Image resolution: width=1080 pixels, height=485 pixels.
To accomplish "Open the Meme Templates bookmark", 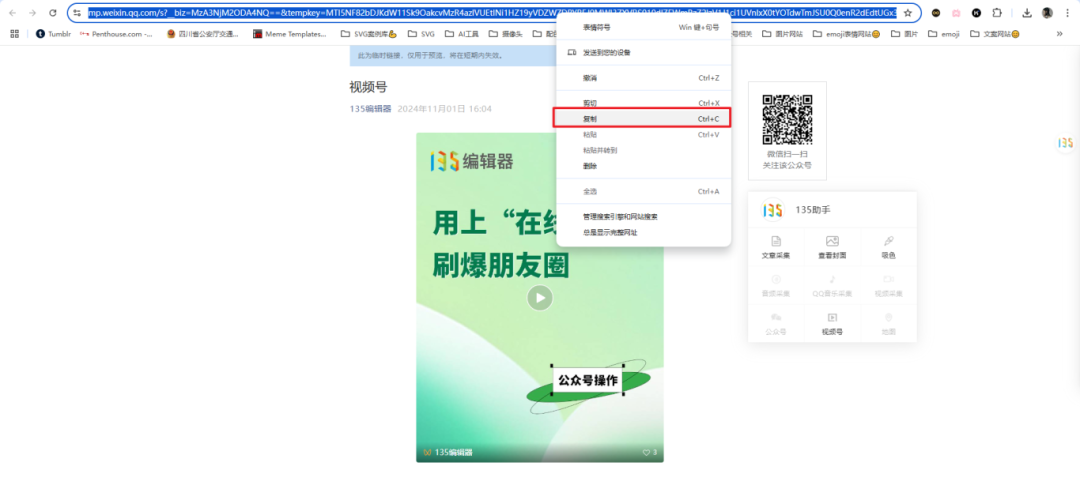I will (x=289, y=33).
